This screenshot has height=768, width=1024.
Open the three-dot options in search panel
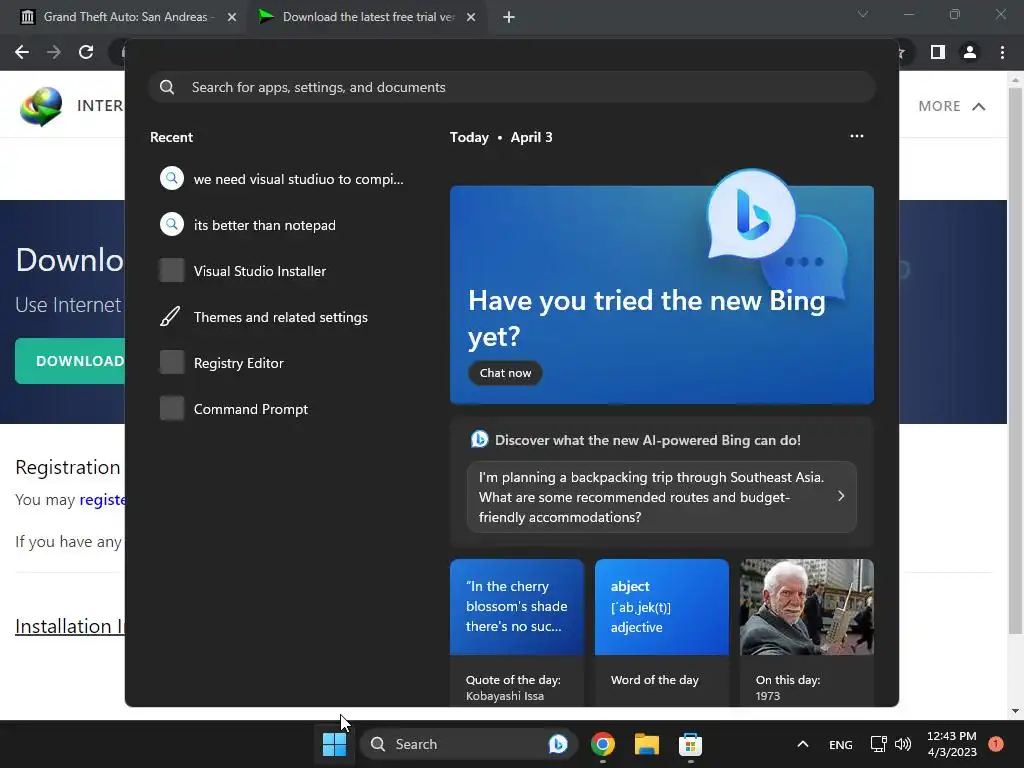click(x=857, y=136)
